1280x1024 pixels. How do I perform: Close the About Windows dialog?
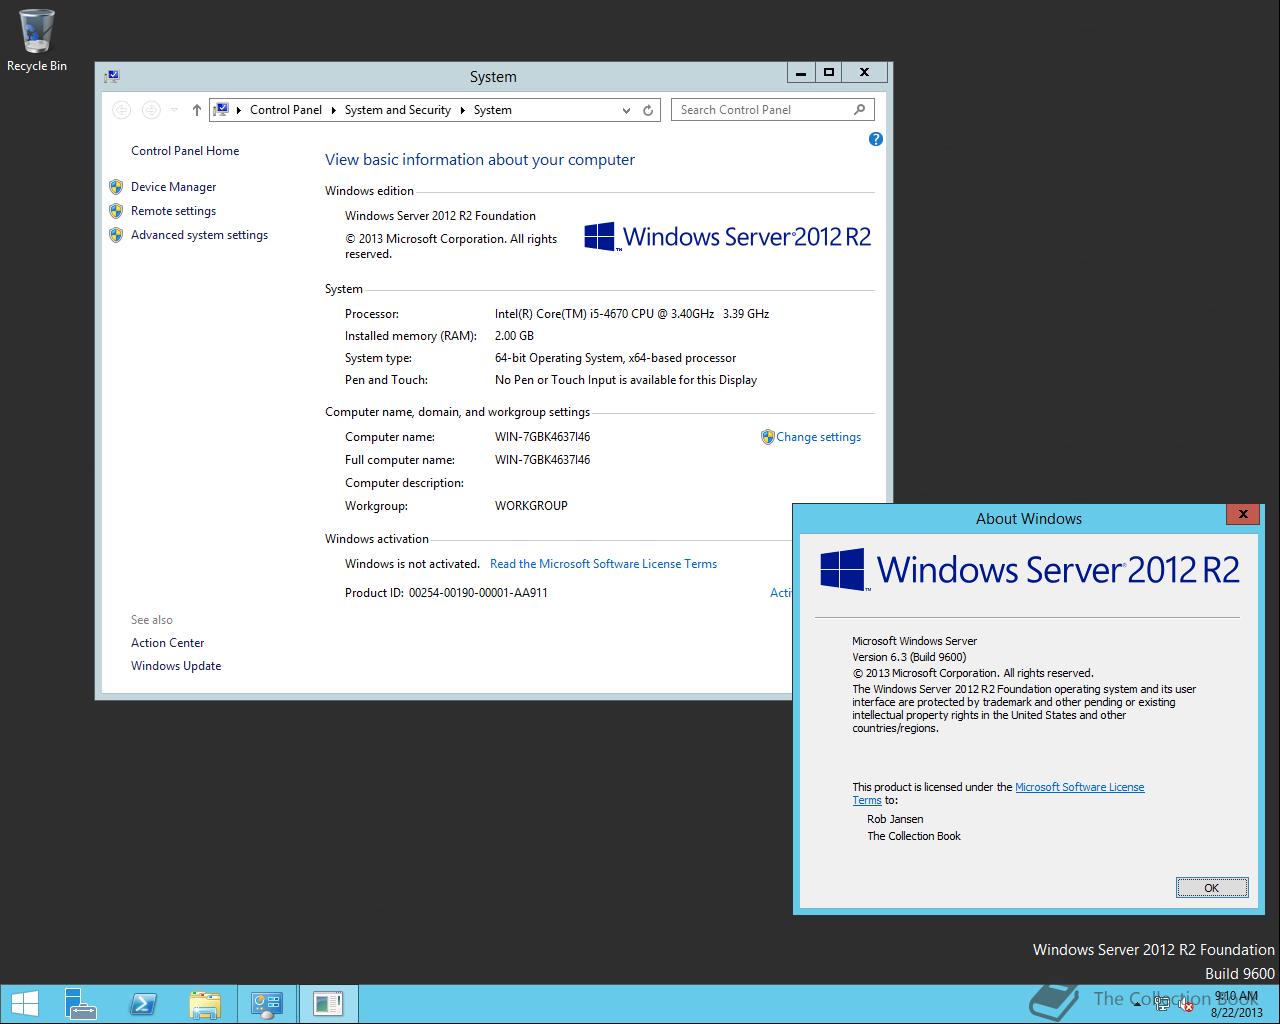(x=1243, y=514)
